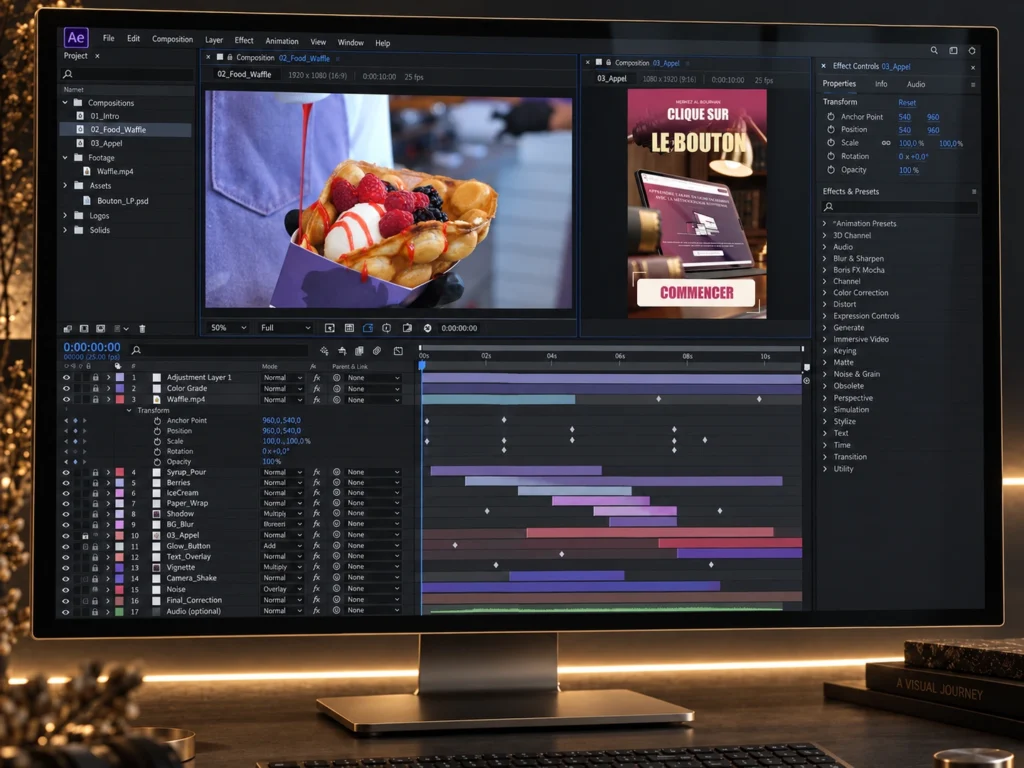Screen dimensions: 1024x768
Task: Click the workspace panel icon at top right
Action: tap(953, 50)
